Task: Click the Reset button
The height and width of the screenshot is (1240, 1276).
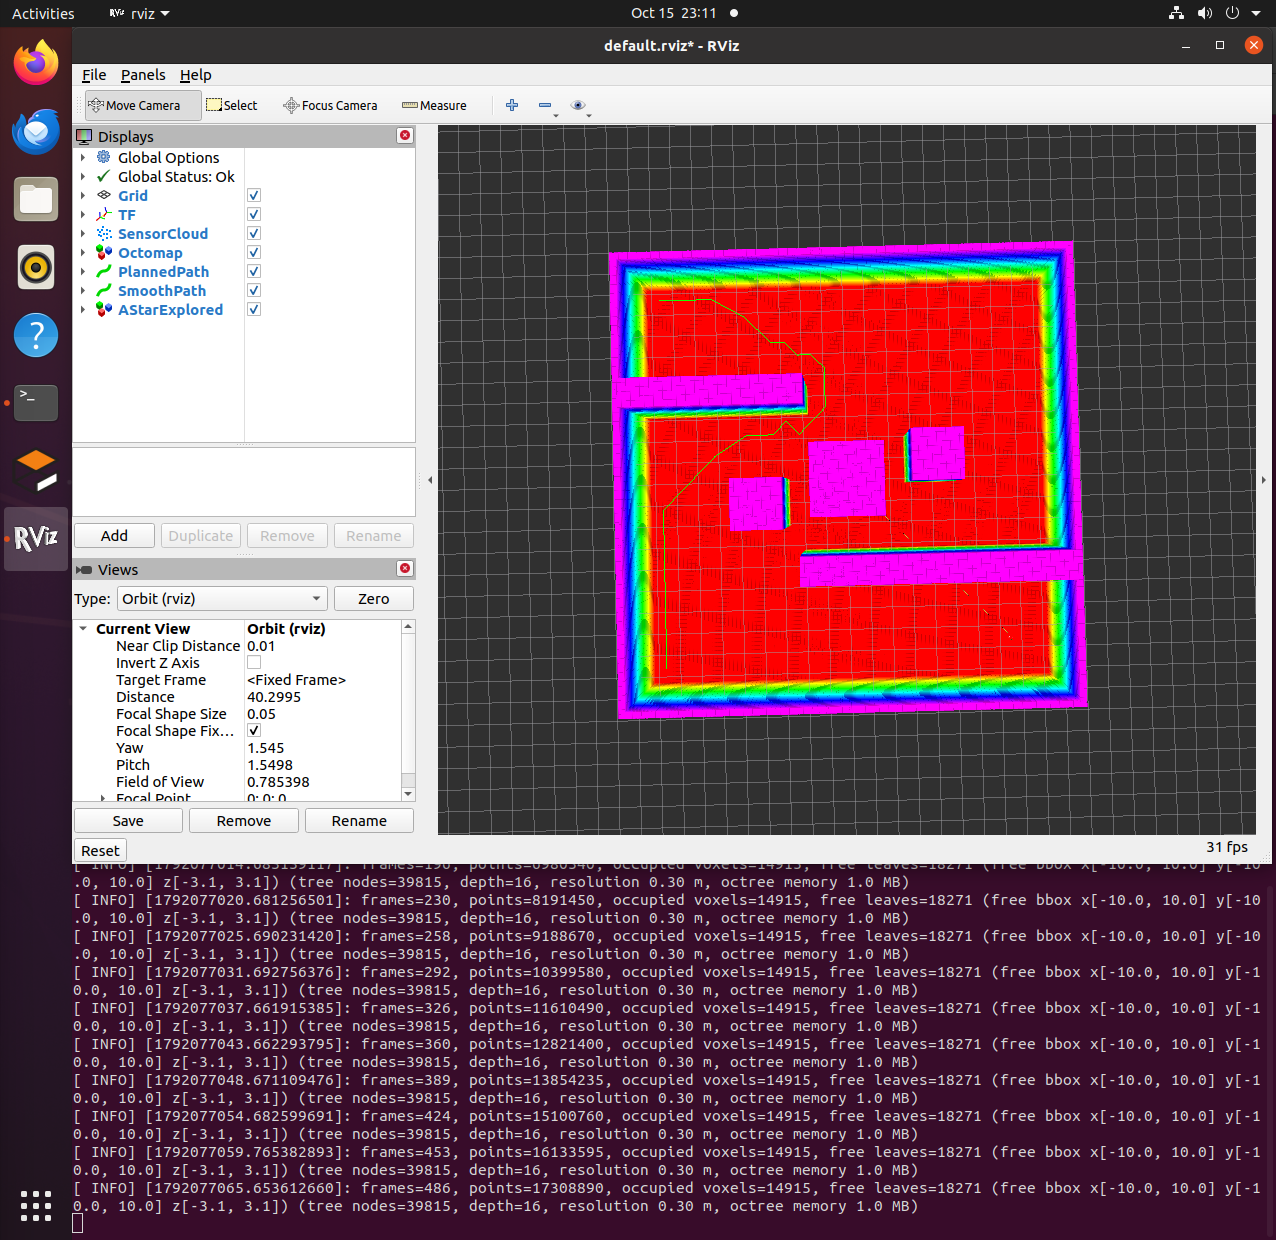Action: pos(100,851)
